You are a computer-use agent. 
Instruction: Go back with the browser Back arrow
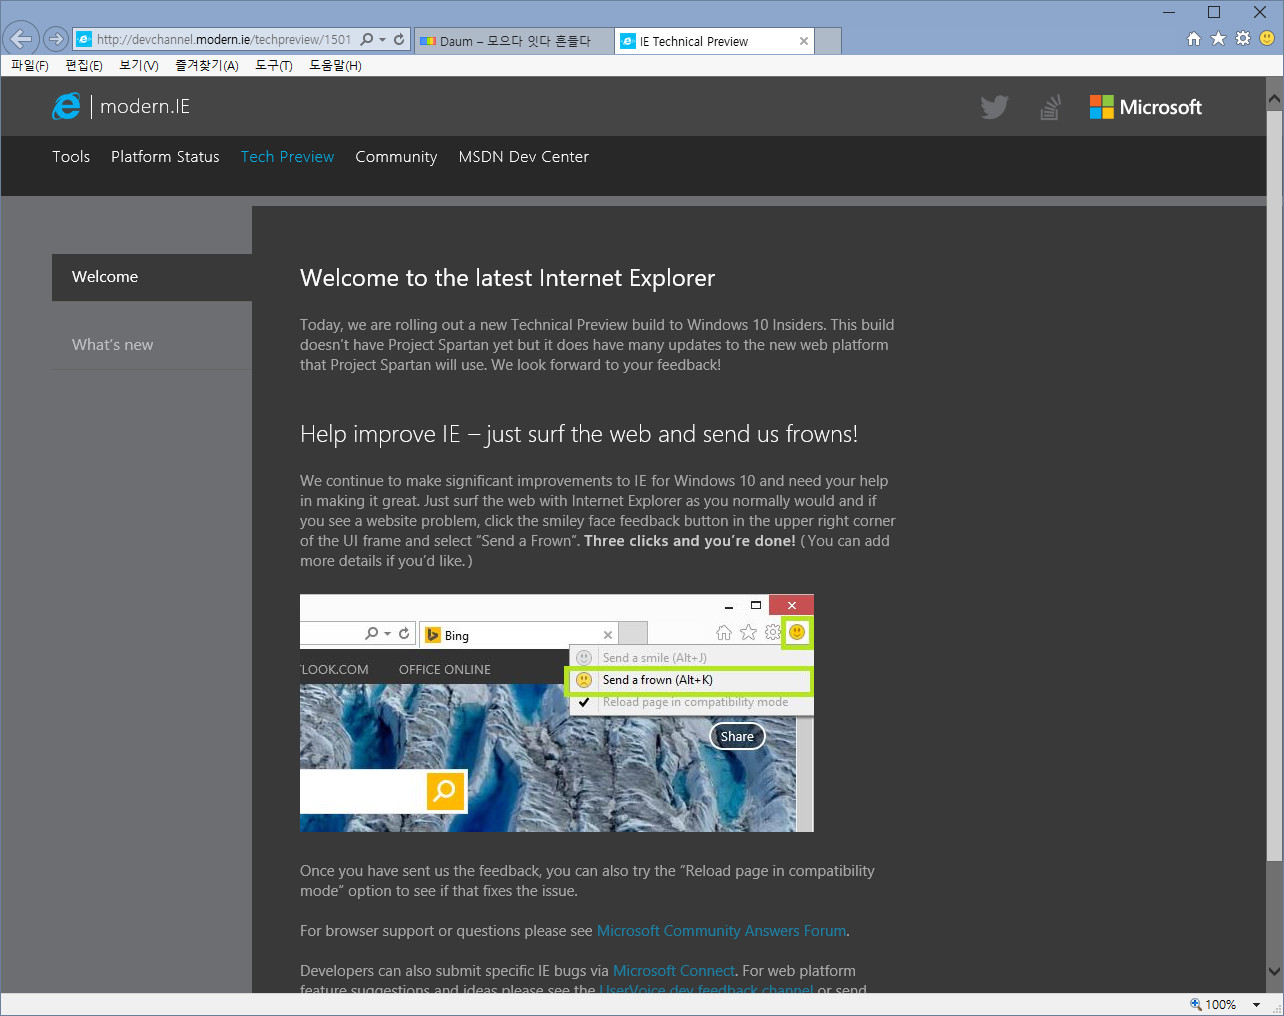tap(21, 39)
